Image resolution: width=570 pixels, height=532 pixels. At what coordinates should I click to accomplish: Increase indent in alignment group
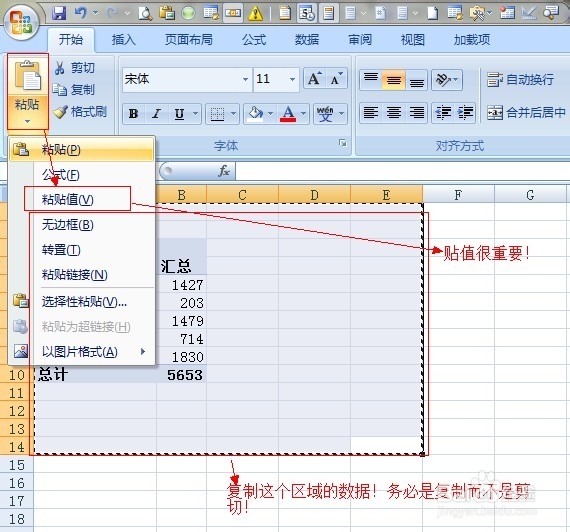tap(465, 113)
